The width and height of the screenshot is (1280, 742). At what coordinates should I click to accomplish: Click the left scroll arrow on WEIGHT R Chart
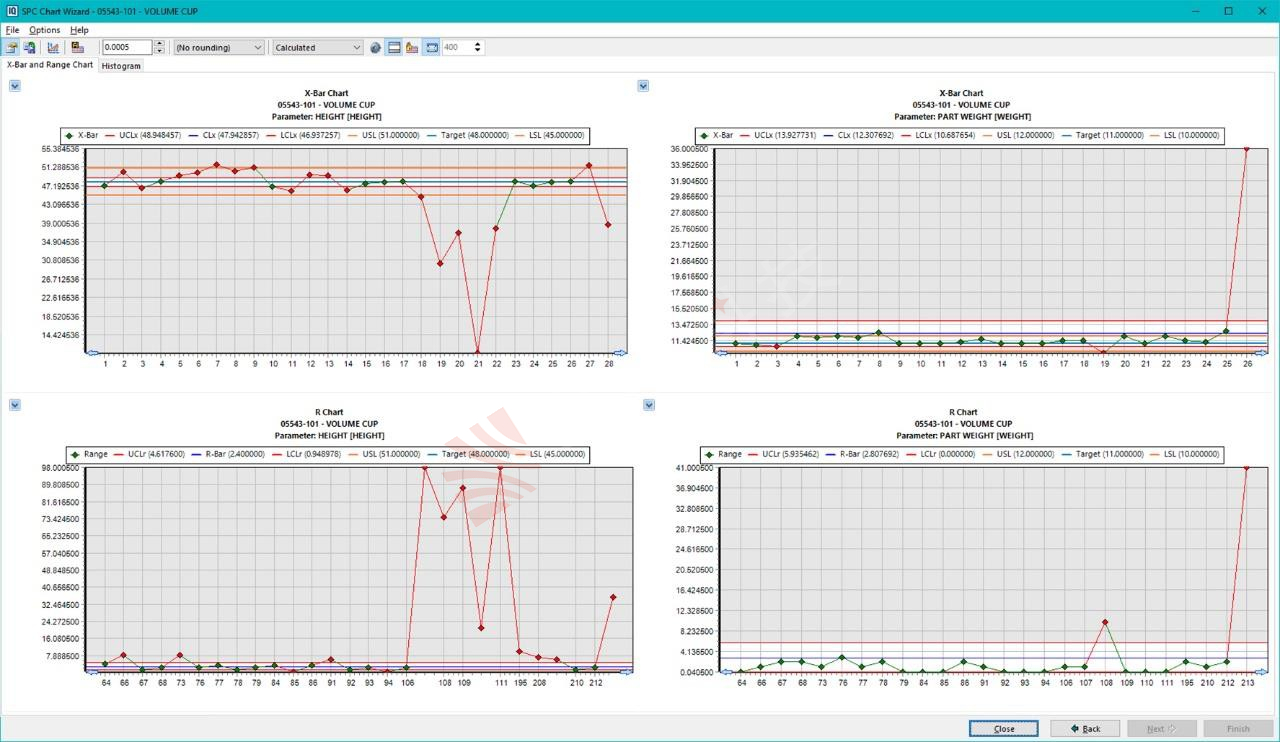click(727, 672)
